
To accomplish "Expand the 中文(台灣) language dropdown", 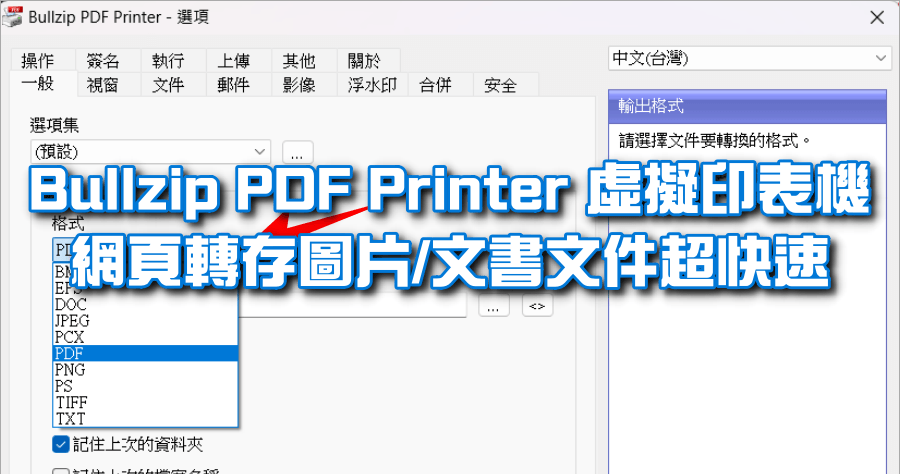I will 750,58.
